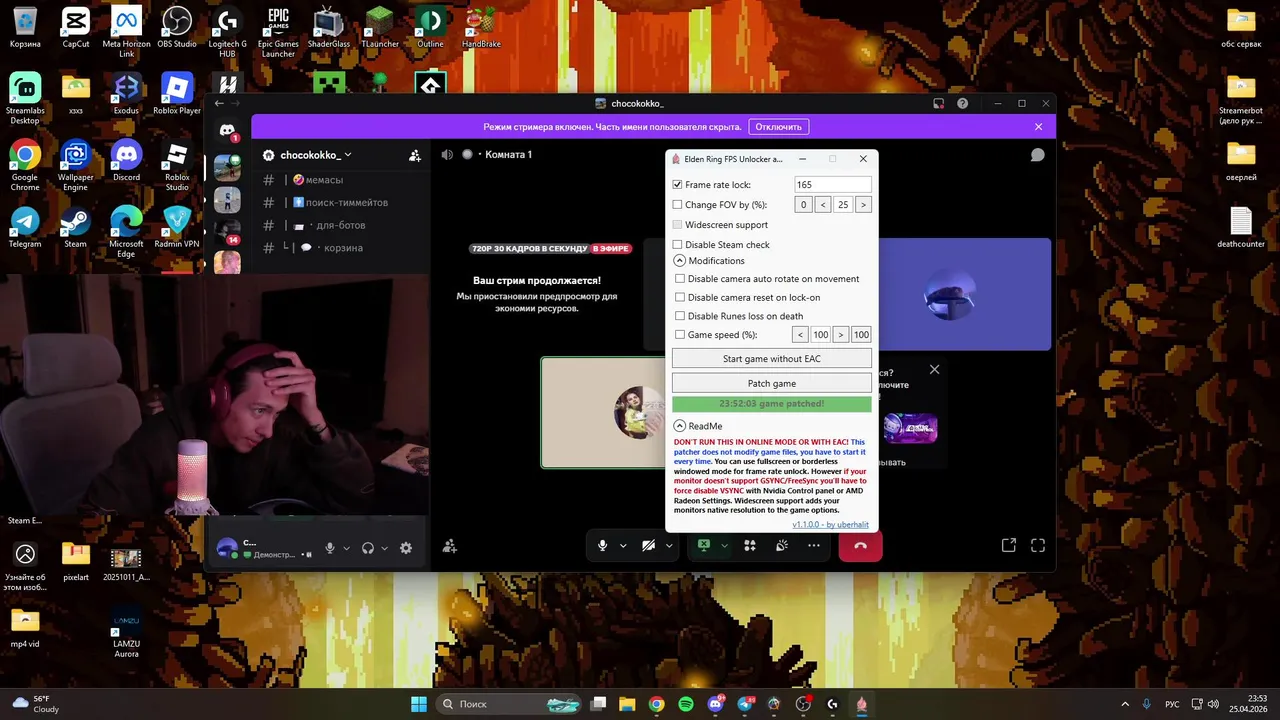Screen dimensions: 1280x720
Task: Open Steam desktop shortcut
Action: tap(75, 228)
